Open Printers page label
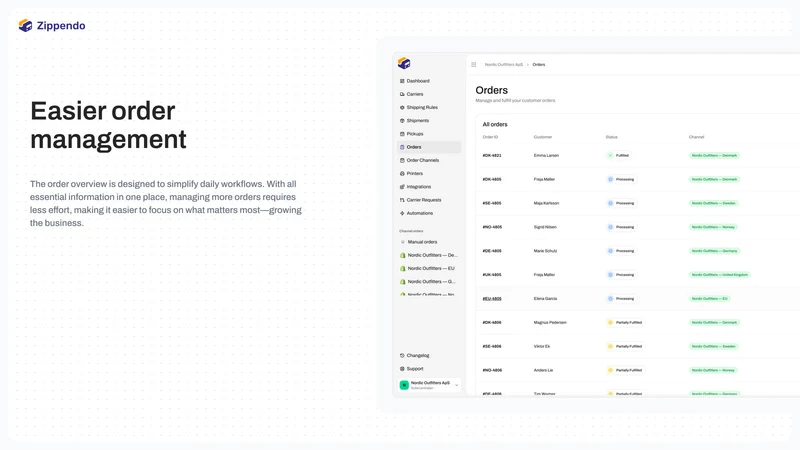The image size is (800, 450). pyautogui.click(x=415, y=174)
